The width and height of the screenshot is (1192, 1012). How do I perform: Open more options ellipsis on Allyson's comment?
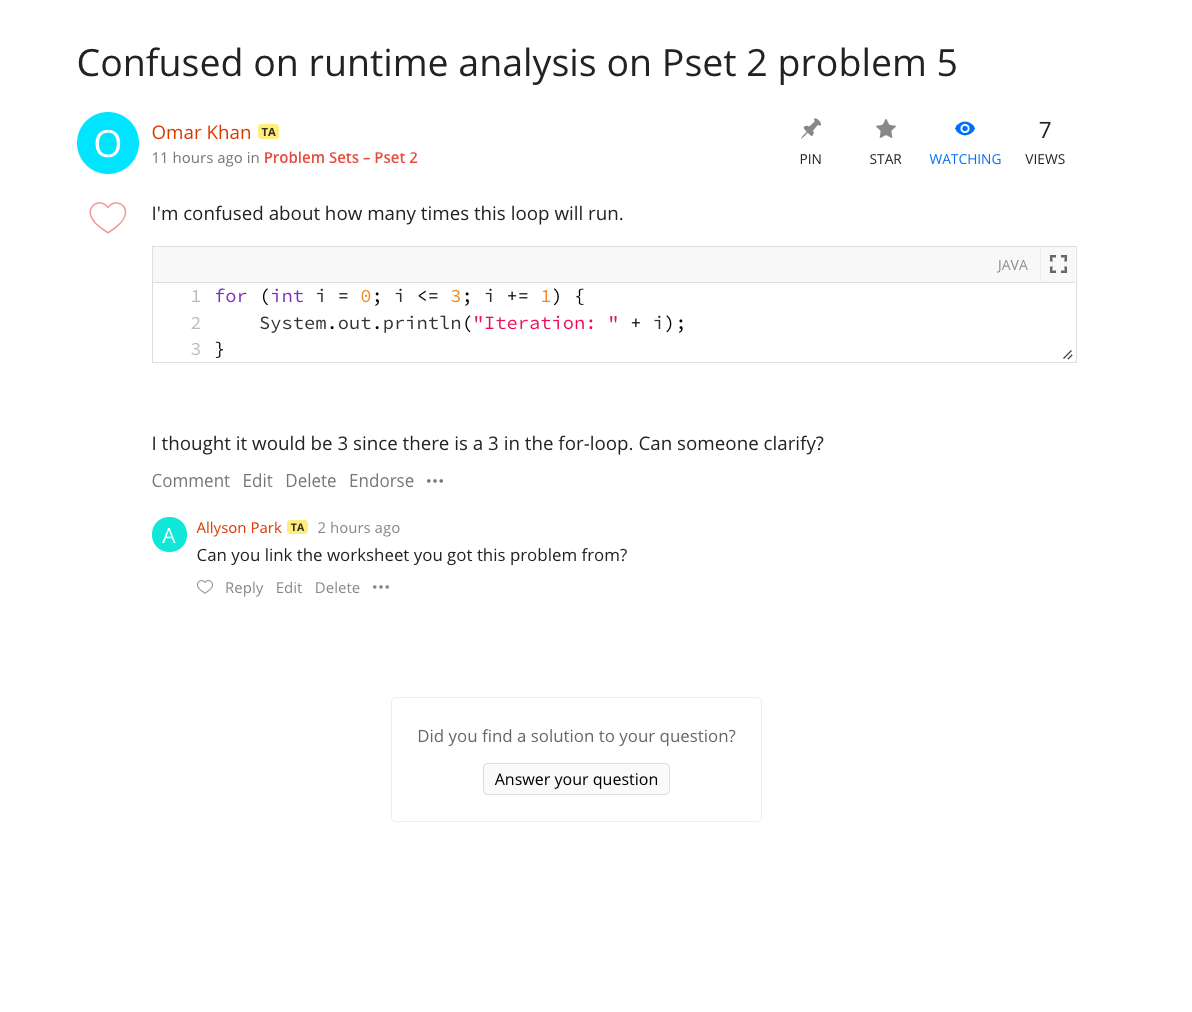(381, 587)
